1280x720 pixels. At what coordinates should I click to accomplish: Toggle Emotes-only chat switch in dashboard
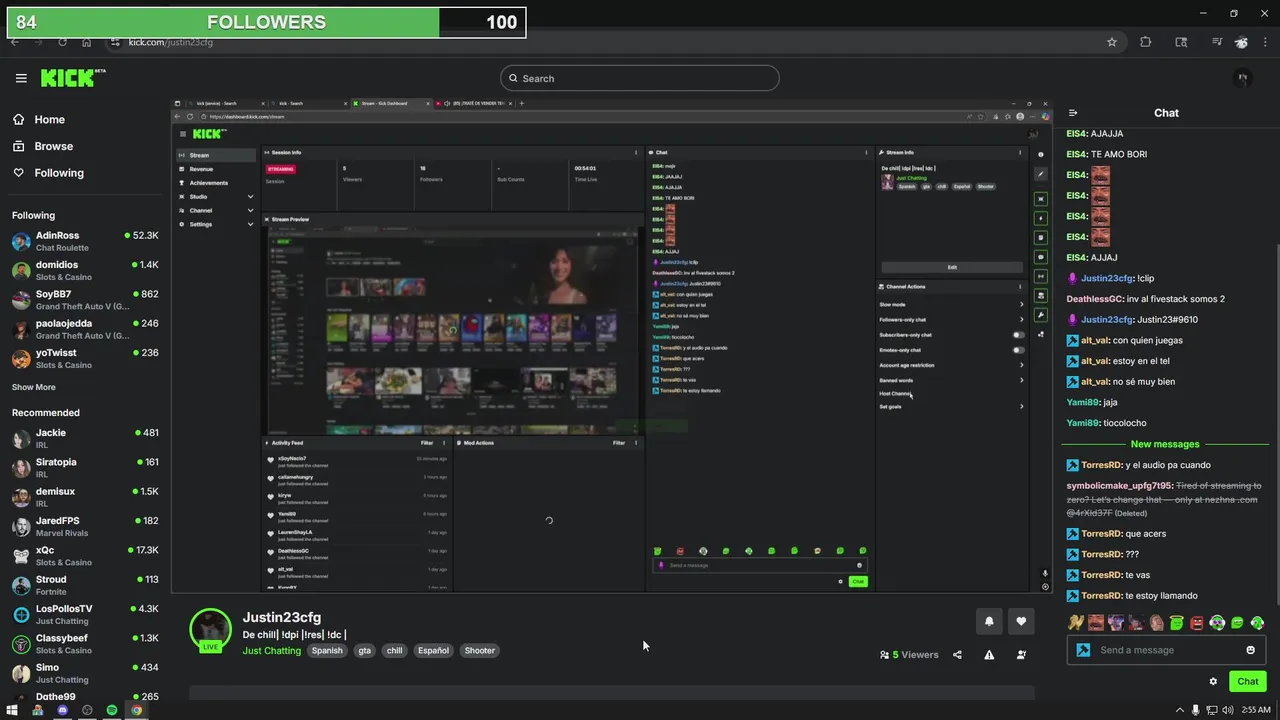tap(1018, 350)
